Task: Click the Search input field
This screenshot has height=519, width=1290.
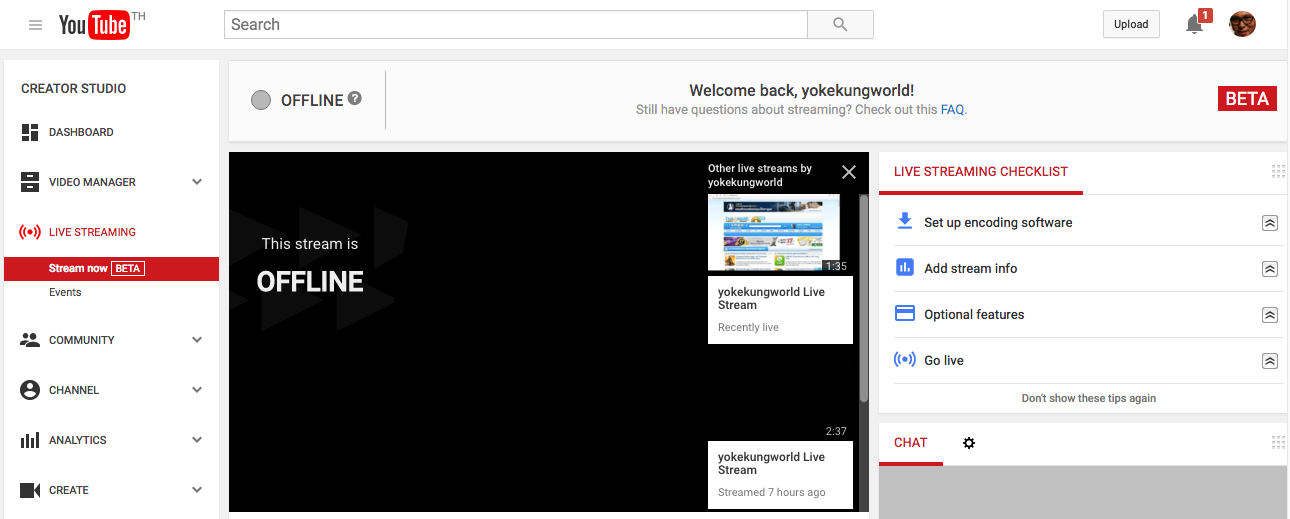Action: 516,25
